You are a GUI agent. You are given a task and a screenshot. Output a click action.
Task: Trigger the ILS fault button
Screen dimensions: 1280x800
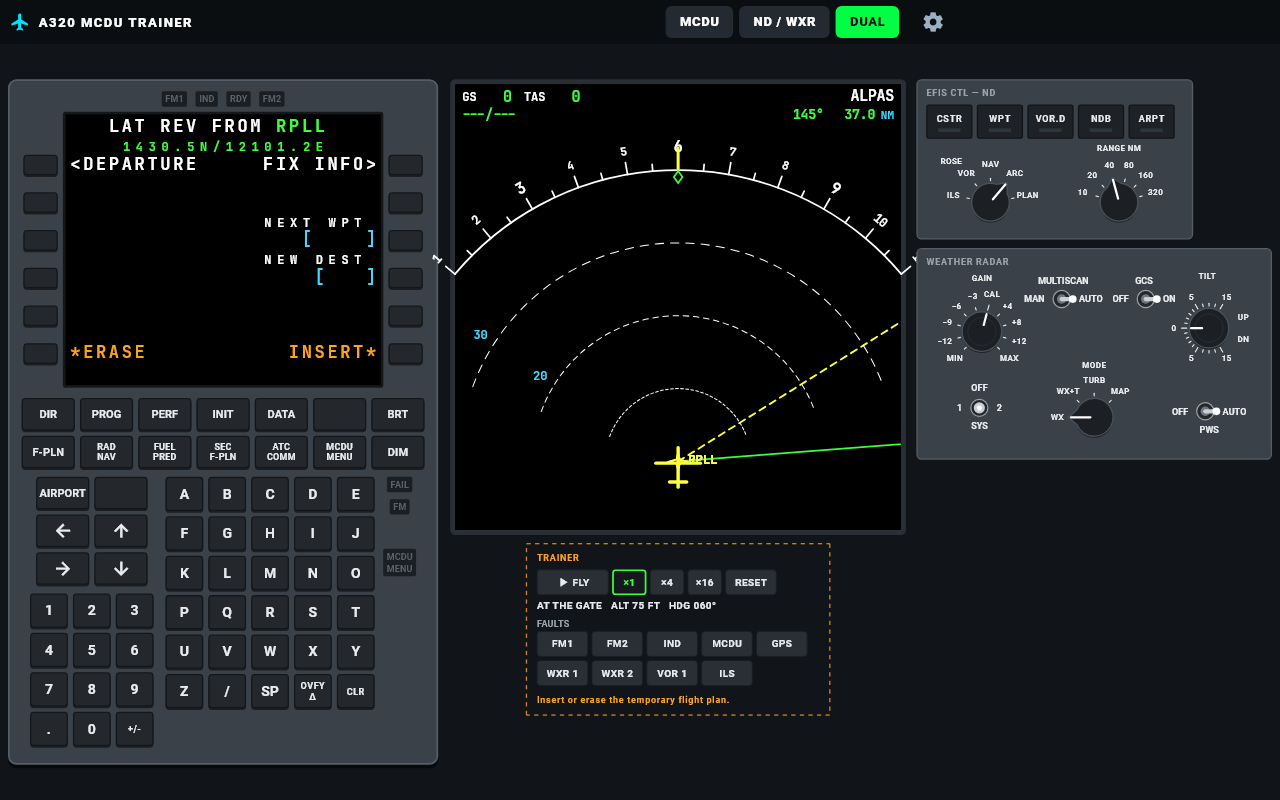[727, 673]
